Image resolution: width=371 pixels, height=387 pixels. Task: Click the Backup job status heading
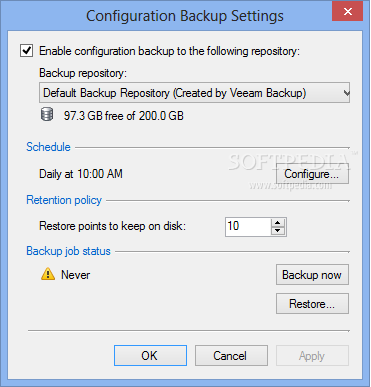(68, 251)
